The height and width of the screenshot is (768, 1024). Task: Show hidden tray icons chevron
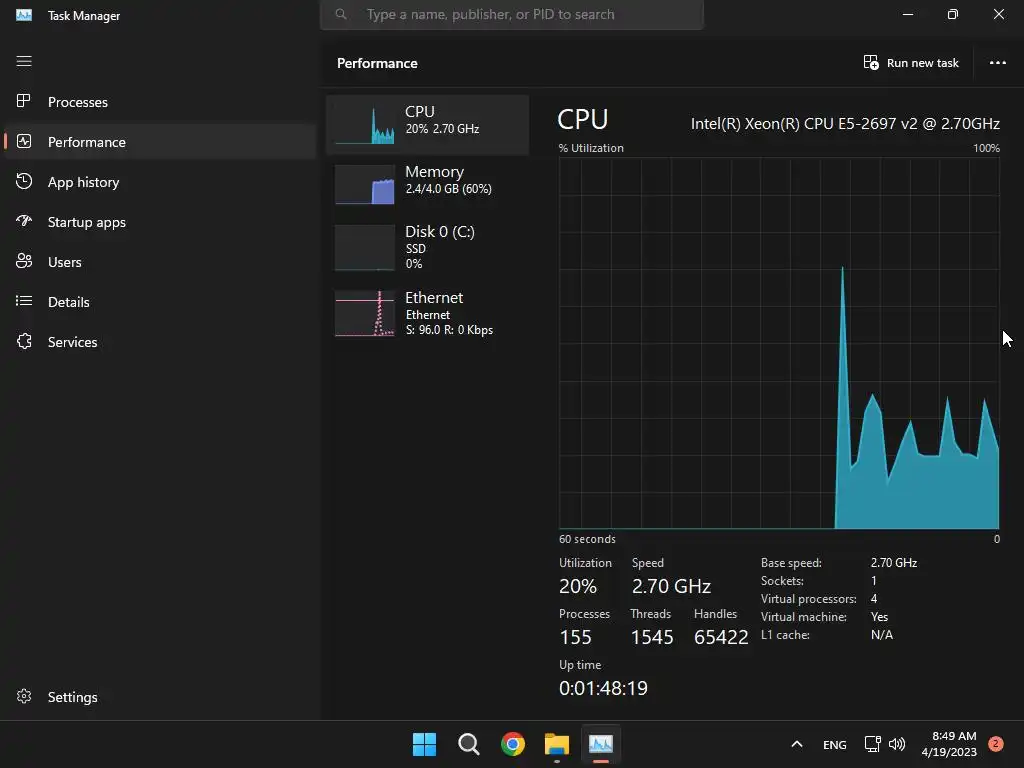coord(797,744)
